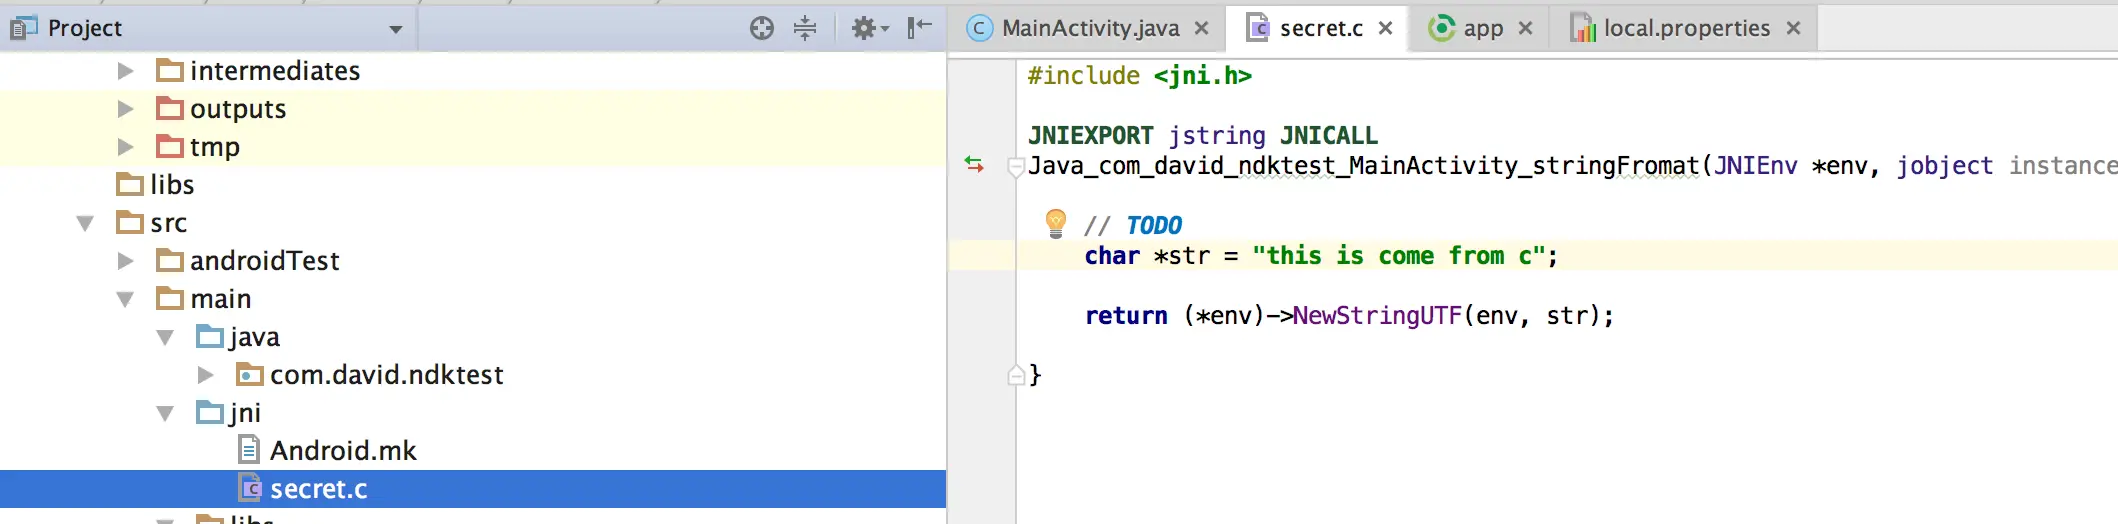
Task: Close the app tab
Action: (1525, 28)
